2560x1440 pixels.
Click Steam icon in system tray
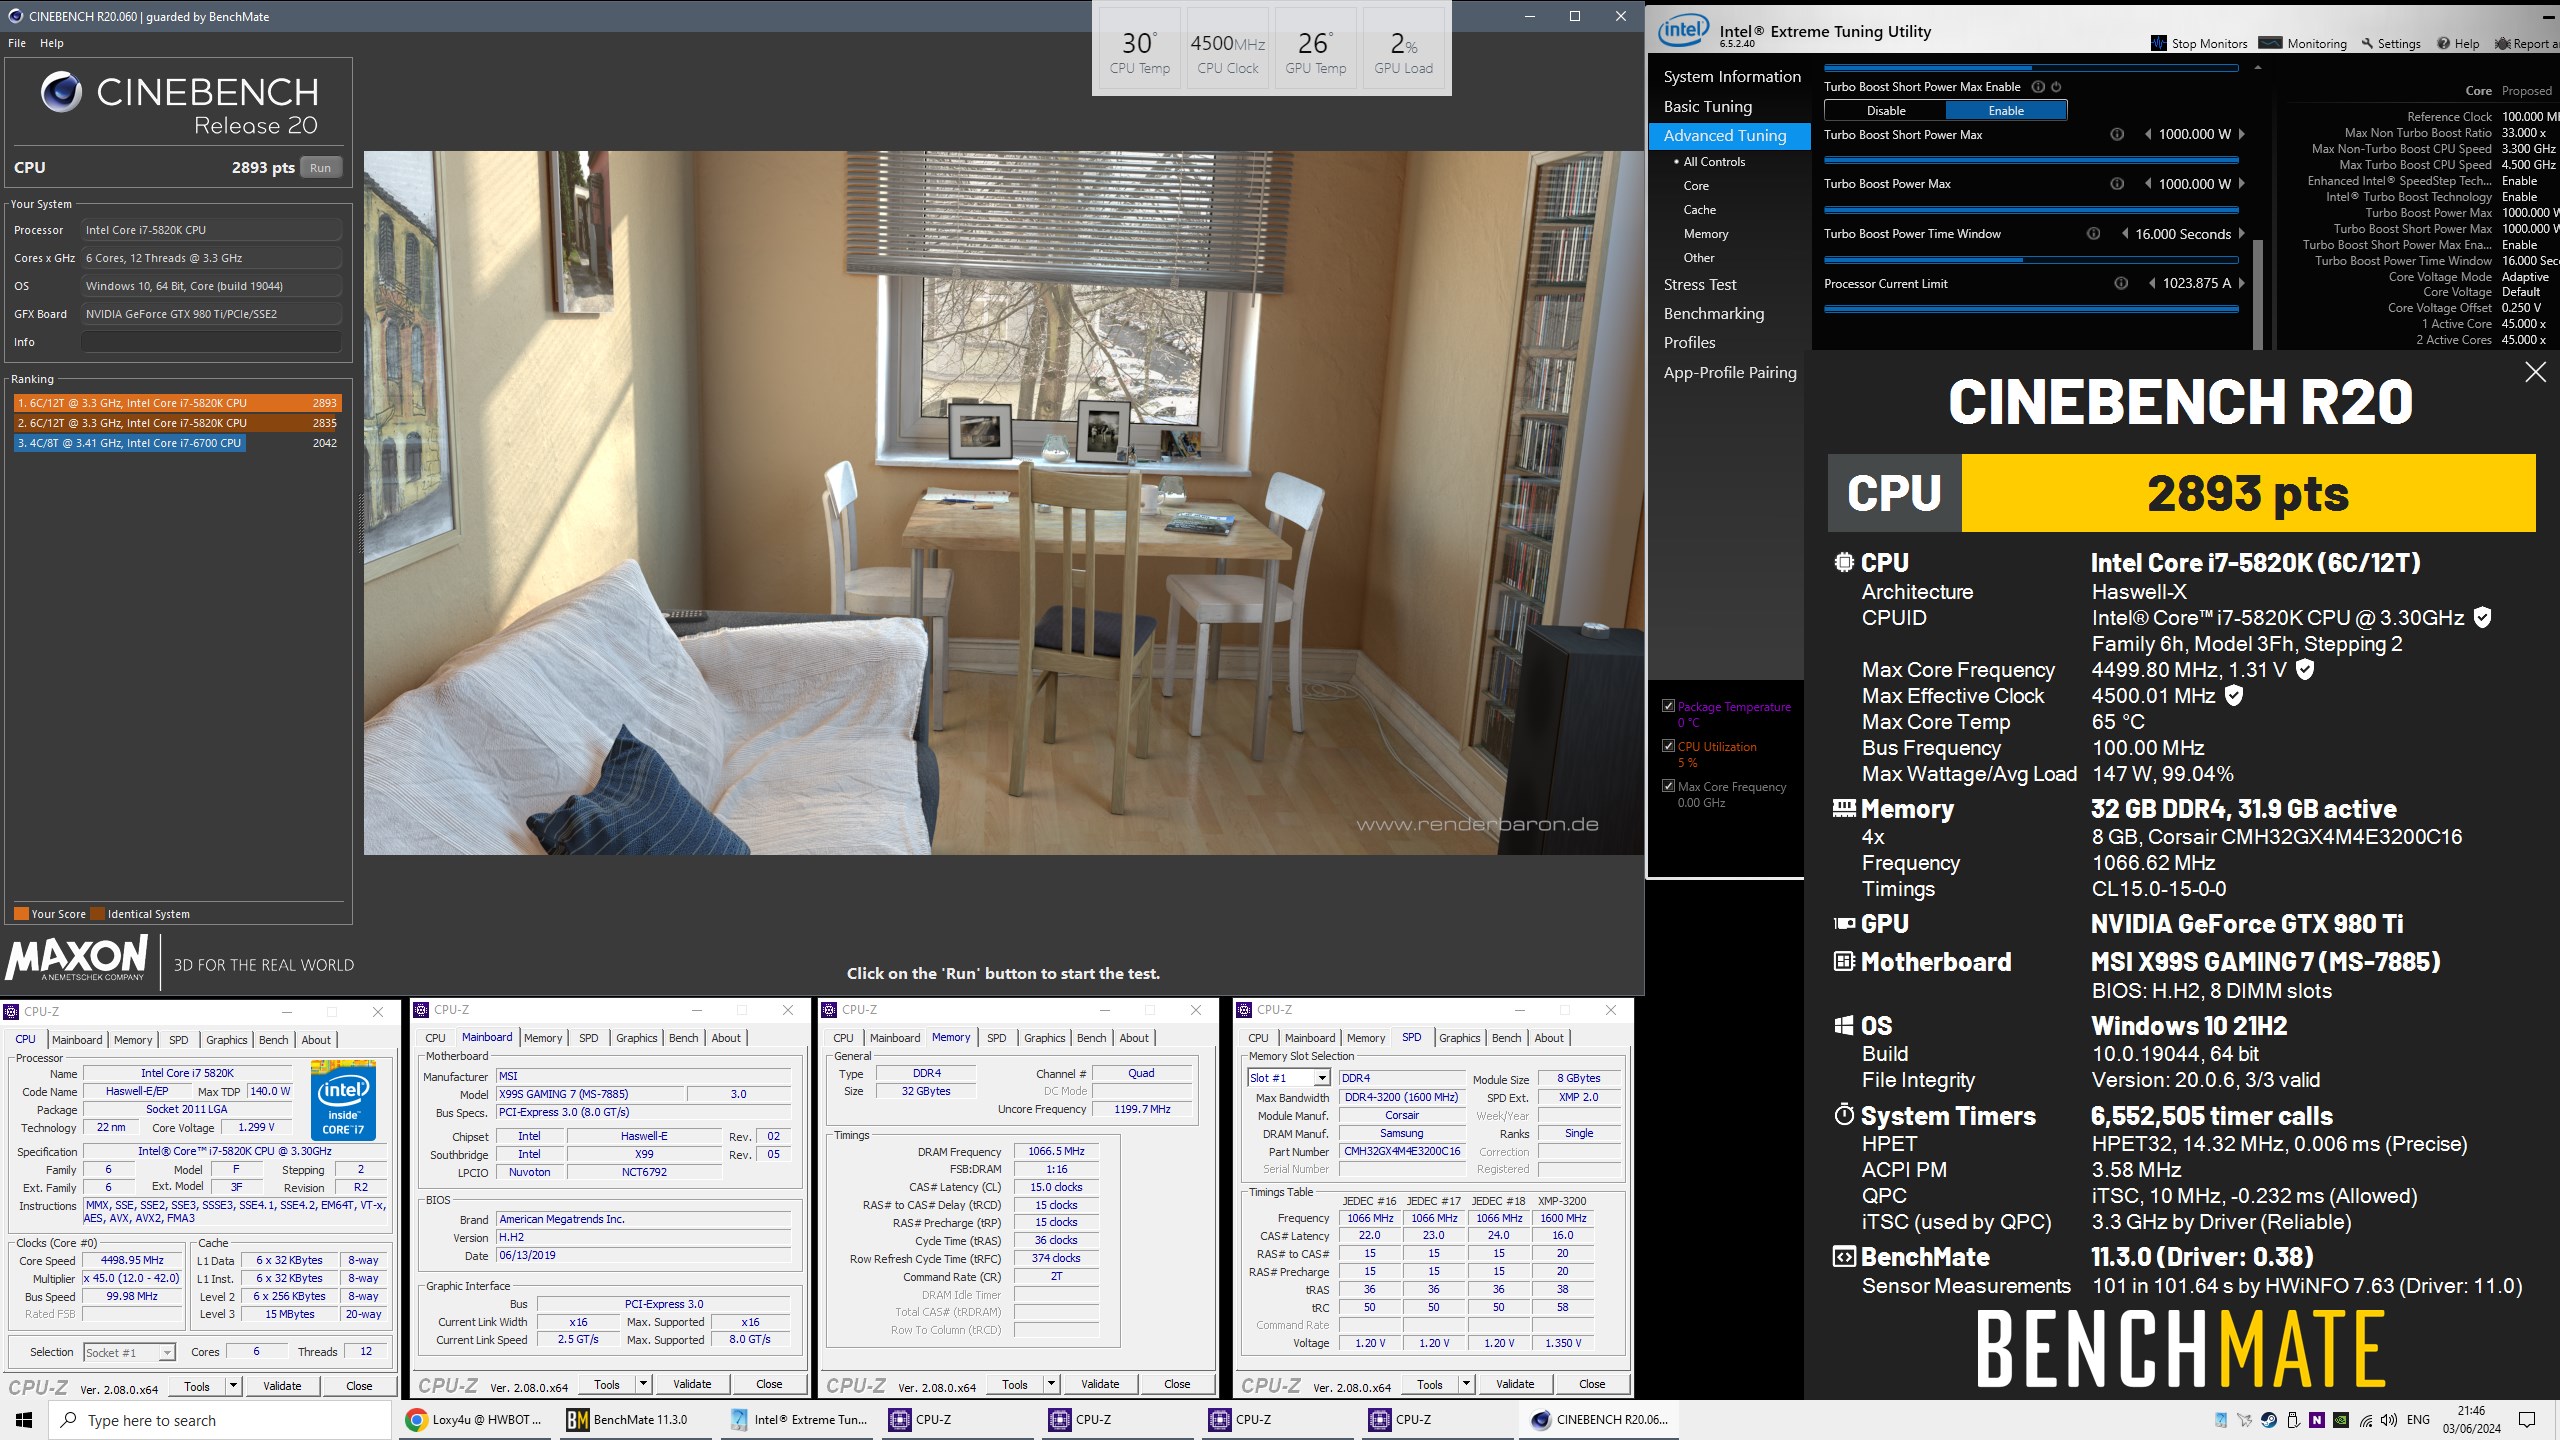coord(2269,1420)
